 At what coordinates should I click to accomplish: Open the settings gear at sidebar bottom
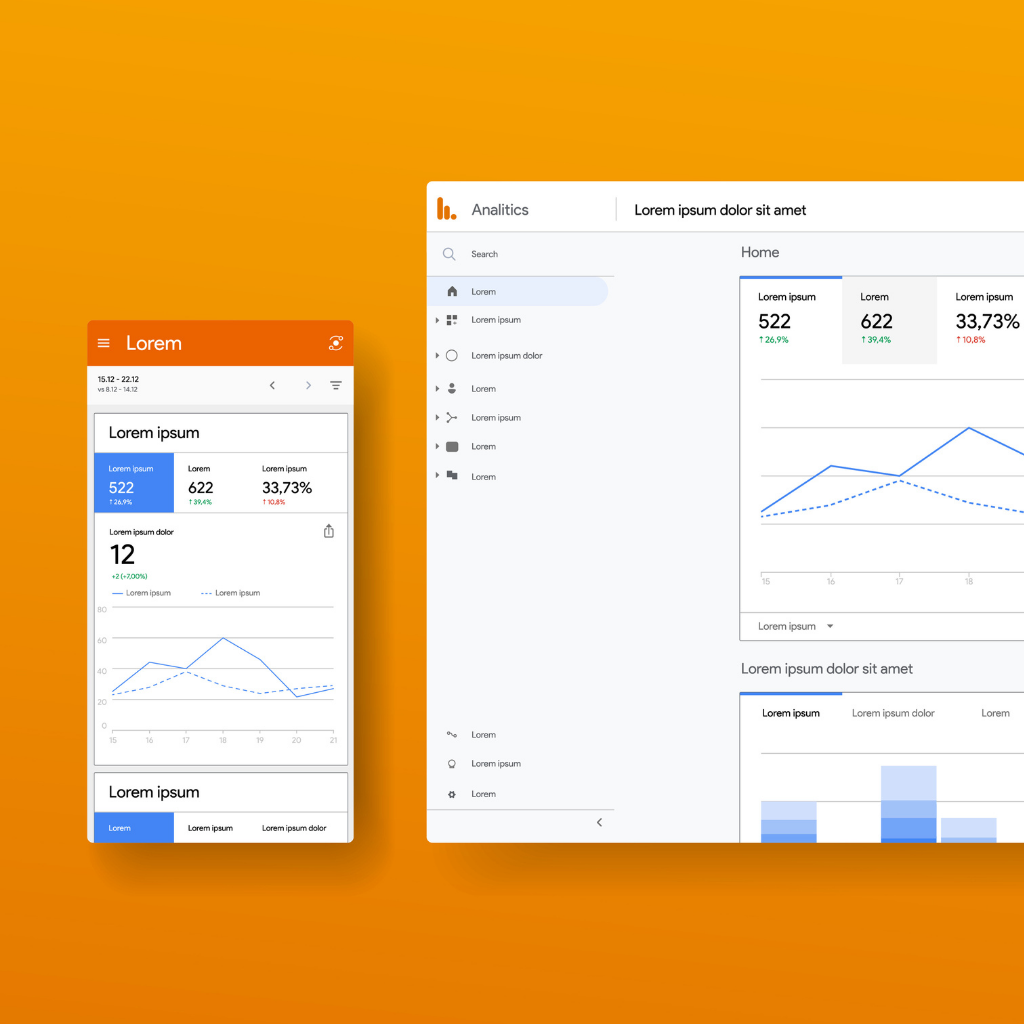point(451,794)
